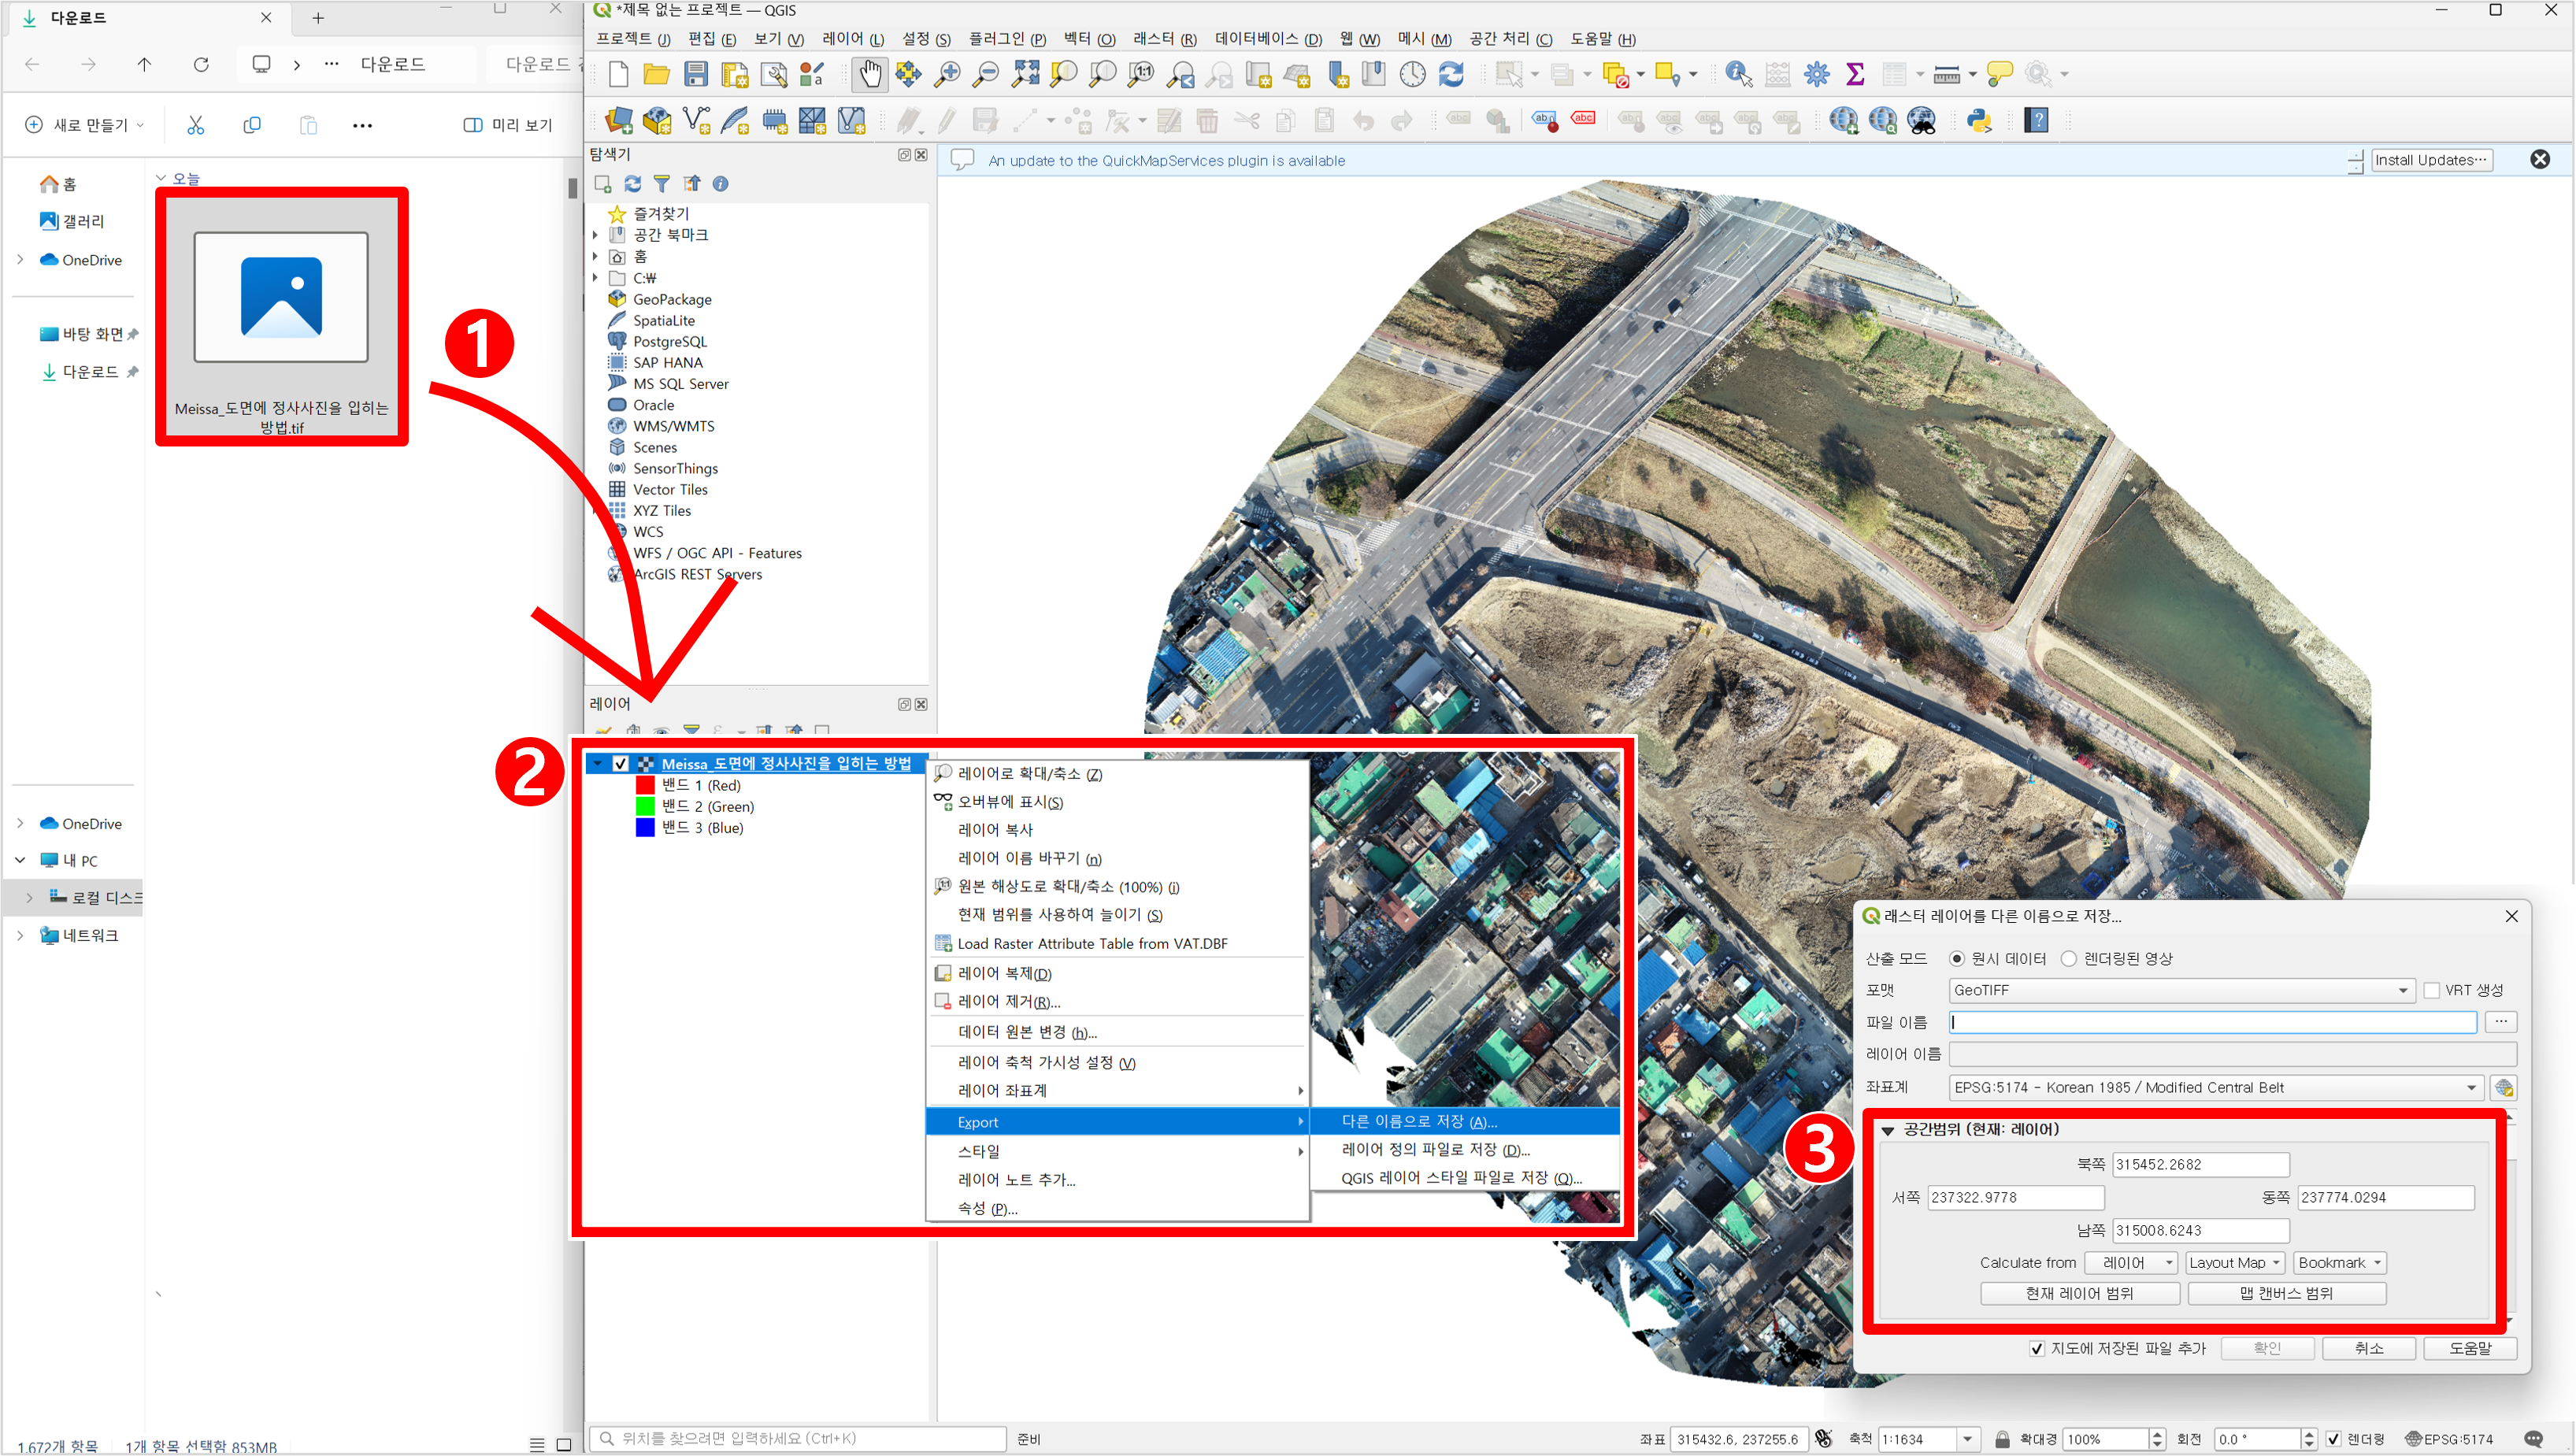
Task: Select the Identify Features tool
Action: click(x=1738, y=75)
